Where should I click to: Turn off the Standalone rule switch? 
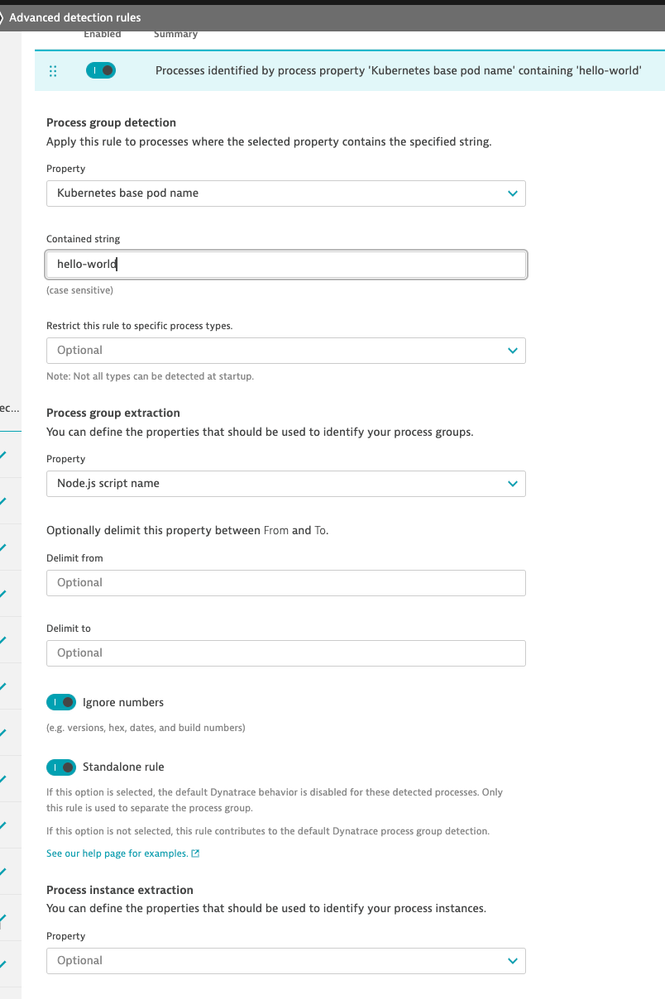61,767
